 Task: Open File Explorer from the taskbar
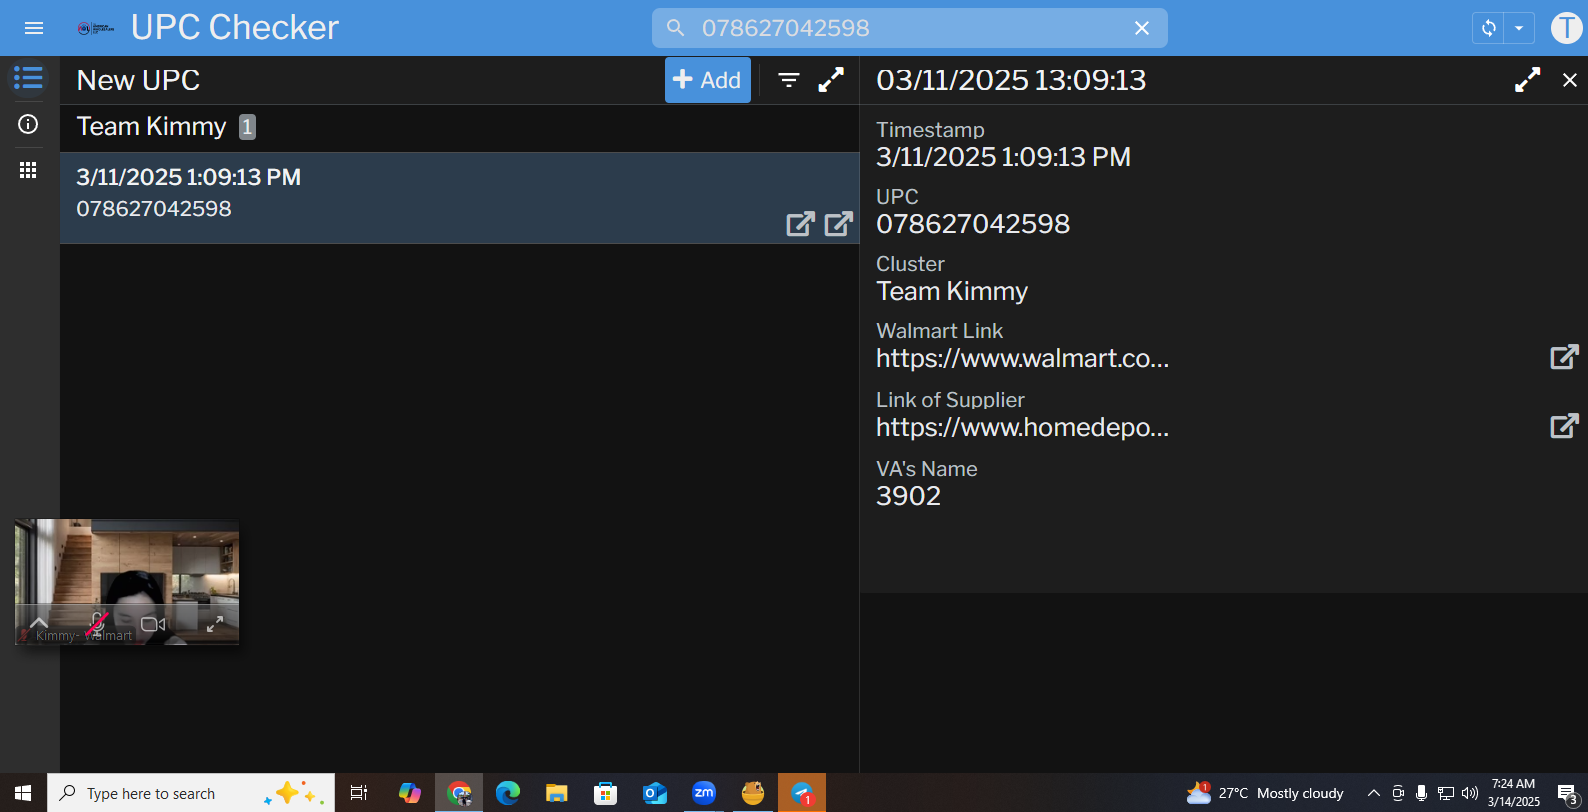coord(557,793)
